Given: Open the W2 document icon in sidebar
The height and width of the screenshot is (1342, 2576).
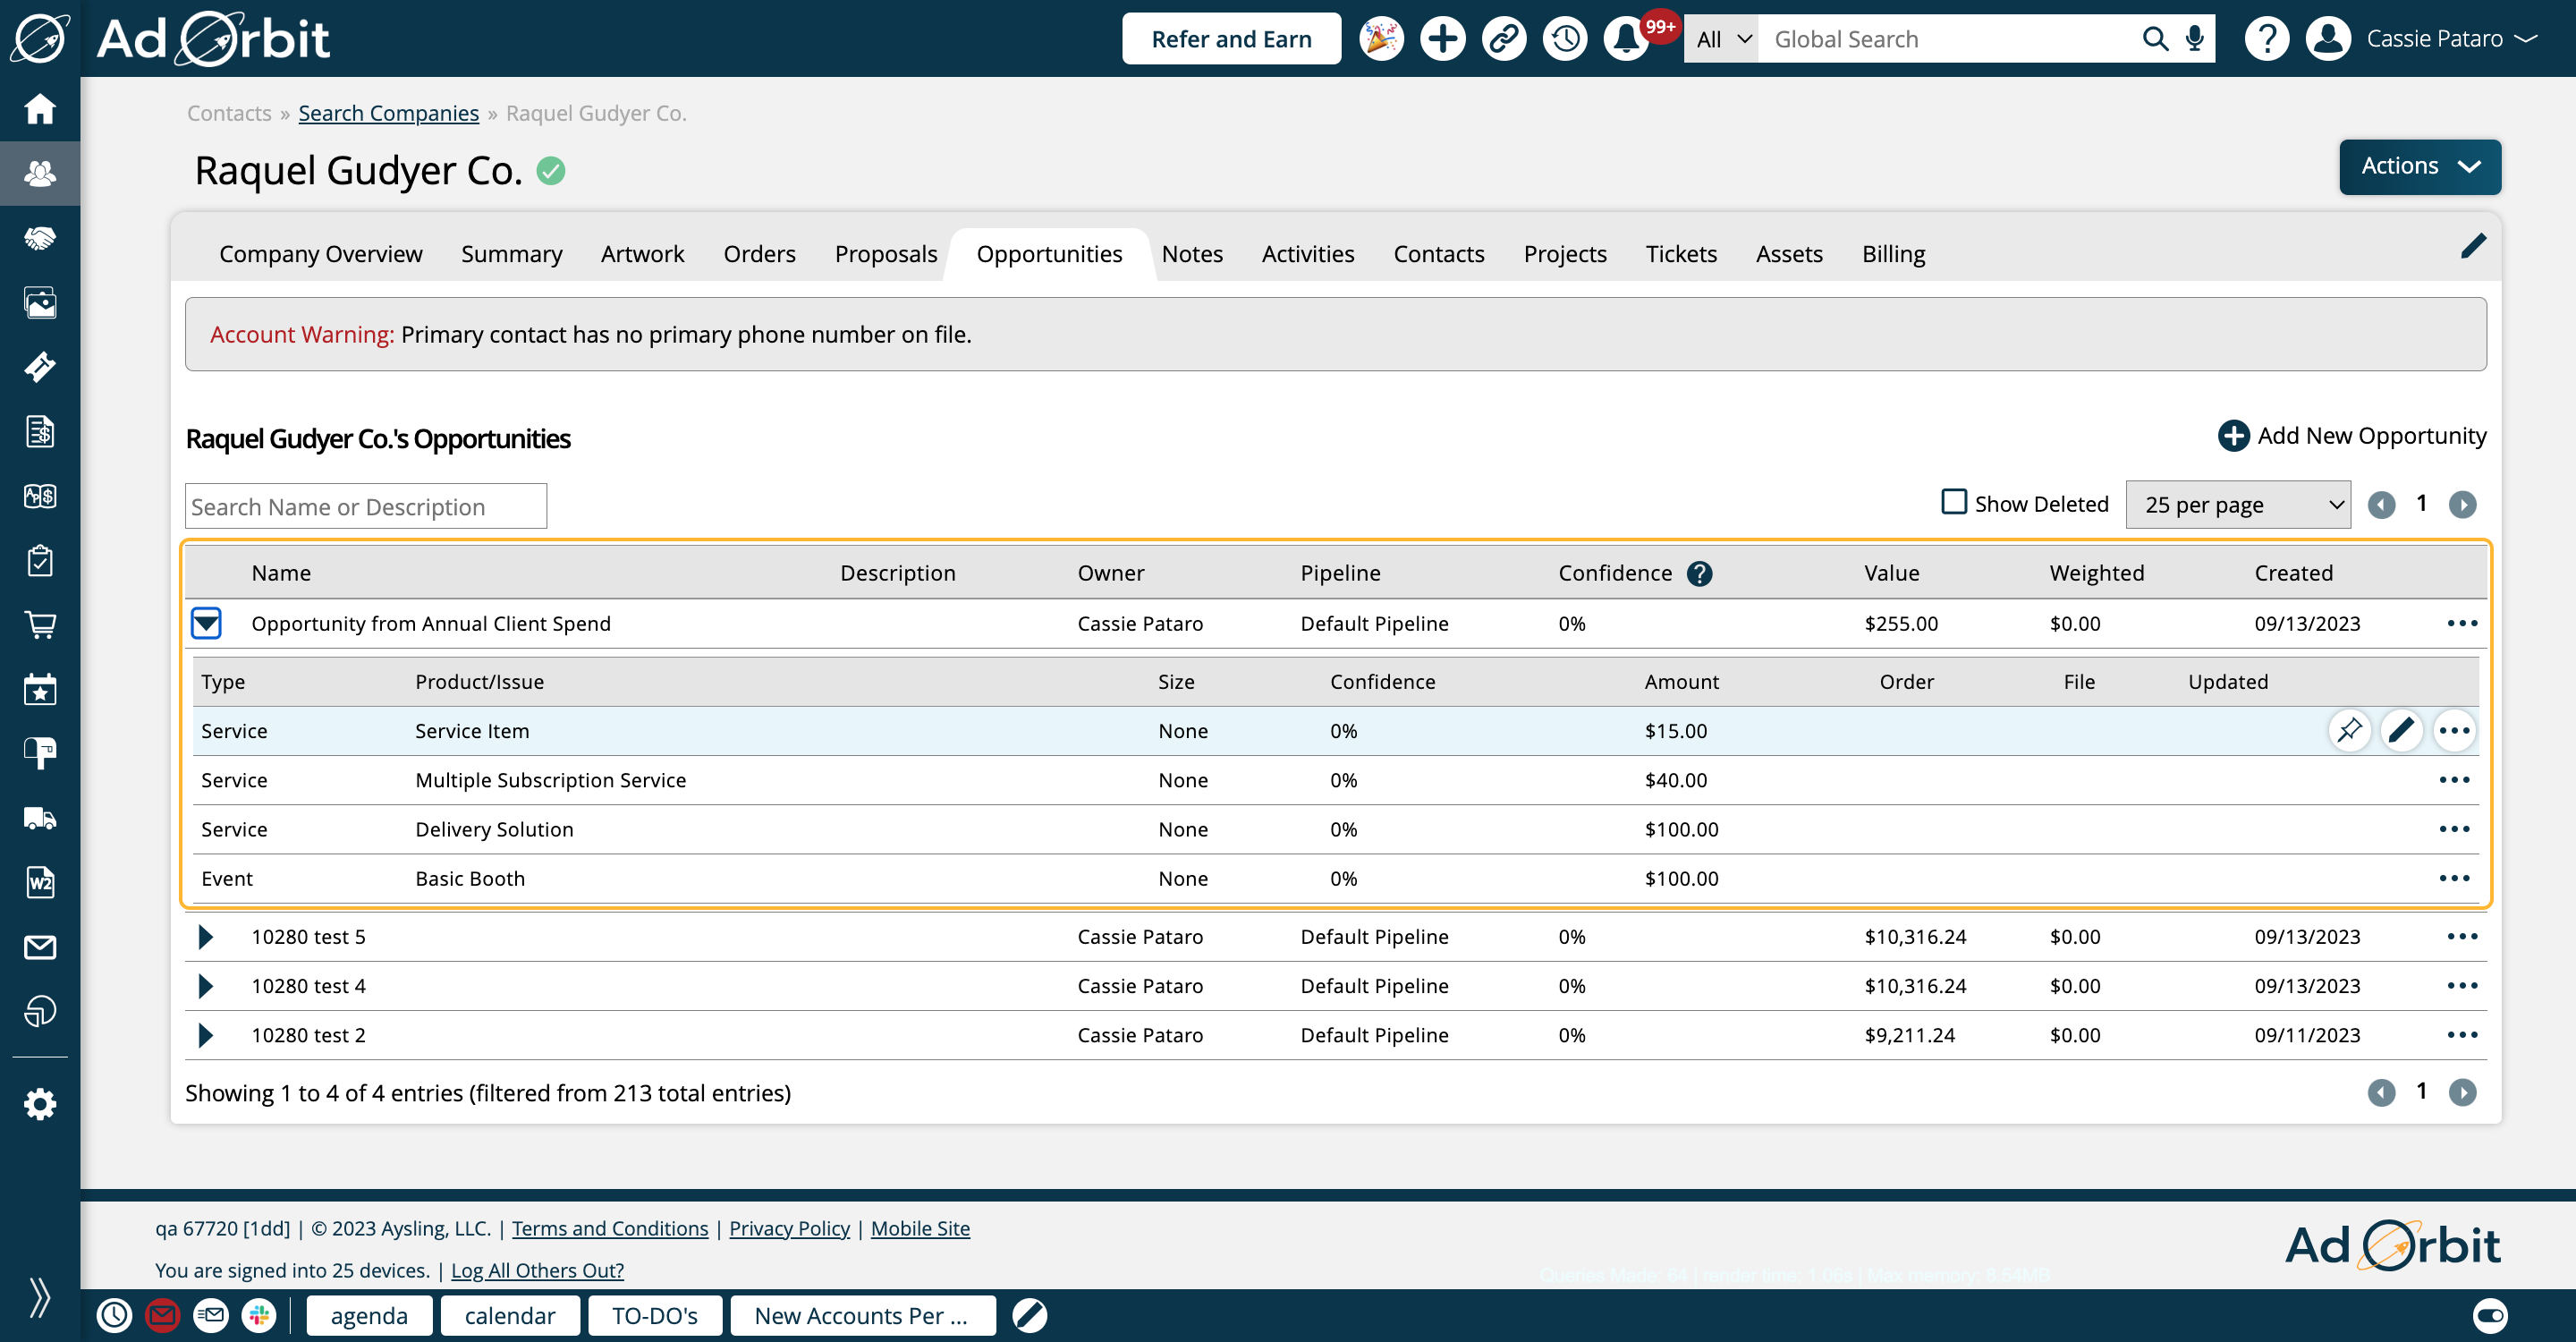Looking at the screenshot, I should click(x=40, y=882).
